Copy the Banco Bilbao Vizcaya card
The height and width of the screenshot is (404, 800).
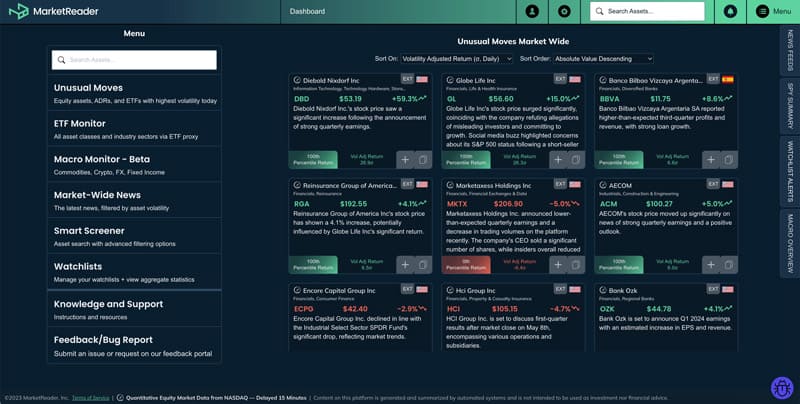pos(729,160)
